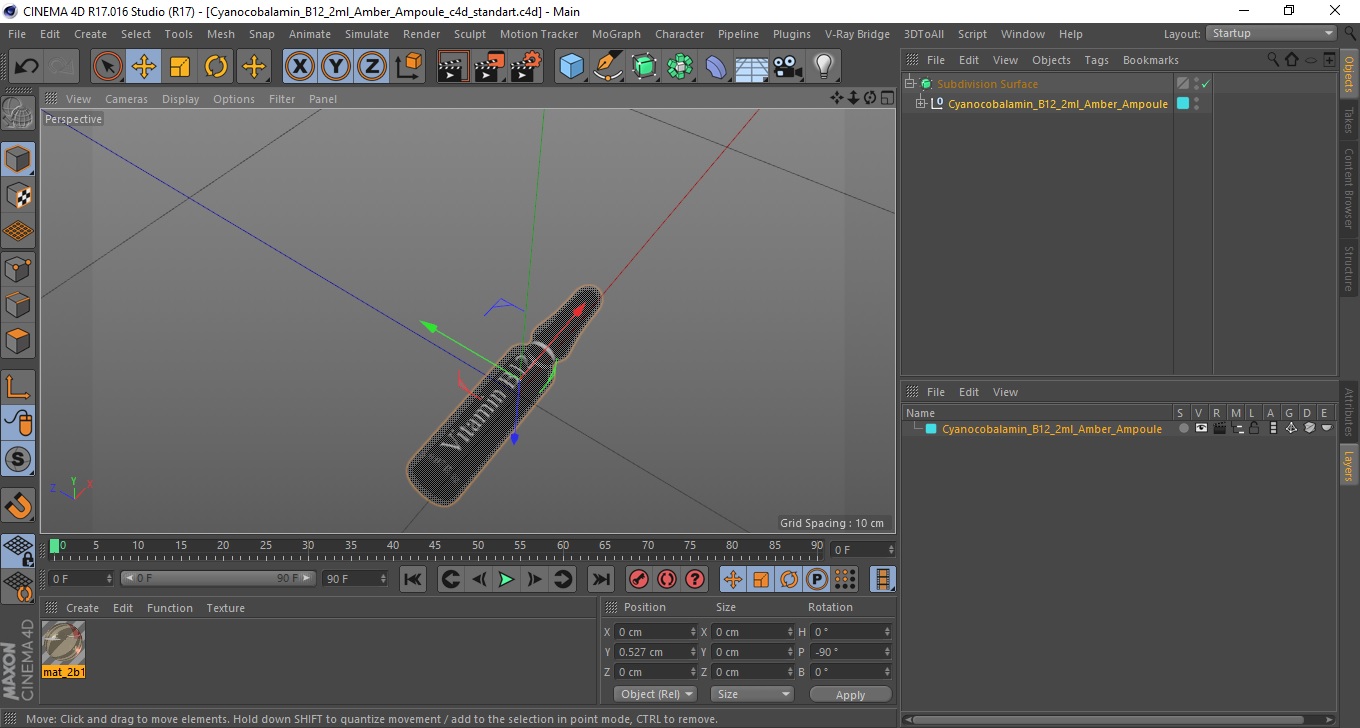Screen dimensions: 1360x728
Task: Open the MoGraph menu
Action: click(616, 34)
